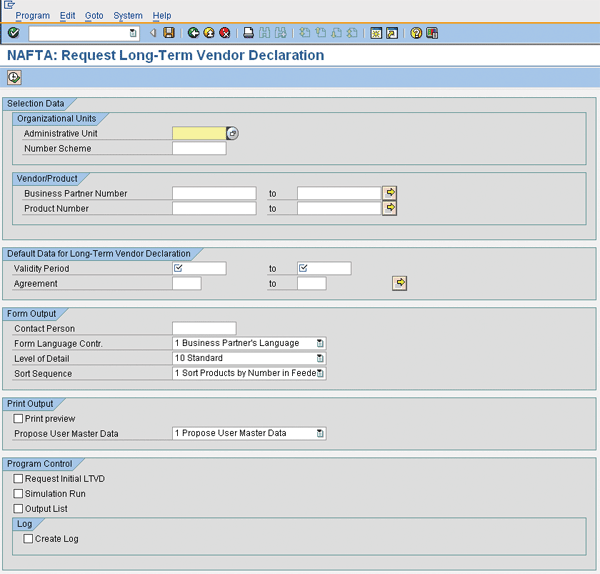This screenshot has width=600, height=574.
Task: Click the Find Next binoculars icon
Action: 280,33
